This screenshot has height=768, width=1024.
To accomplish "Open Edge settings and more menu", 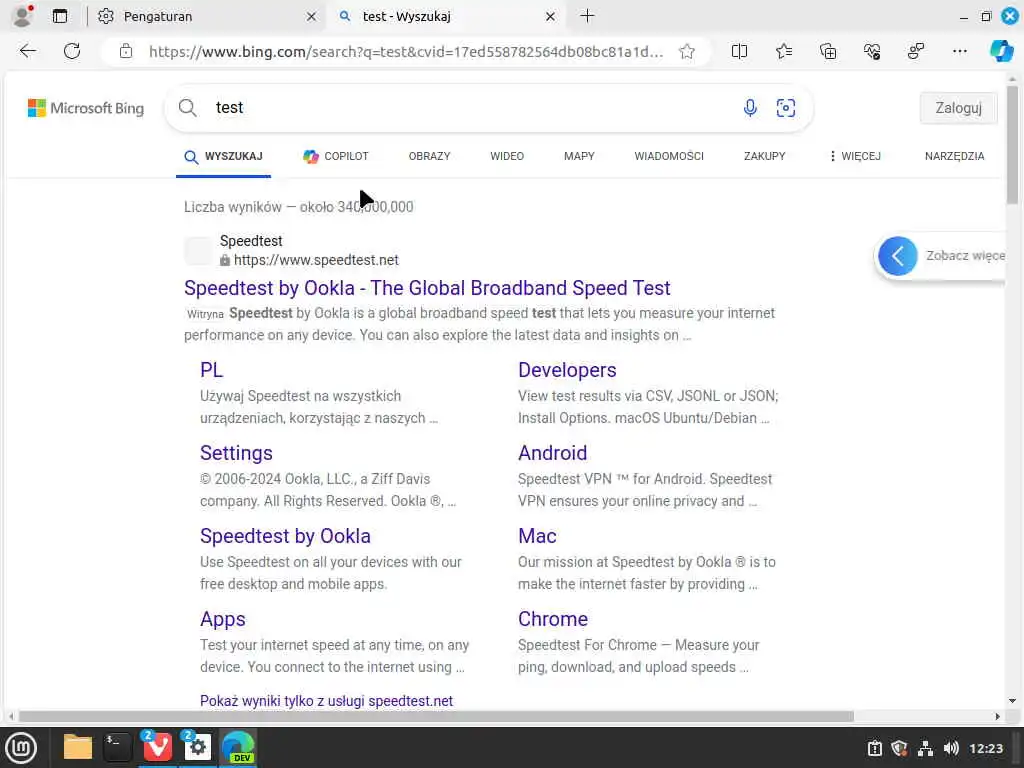I will (x=960, y=51).
